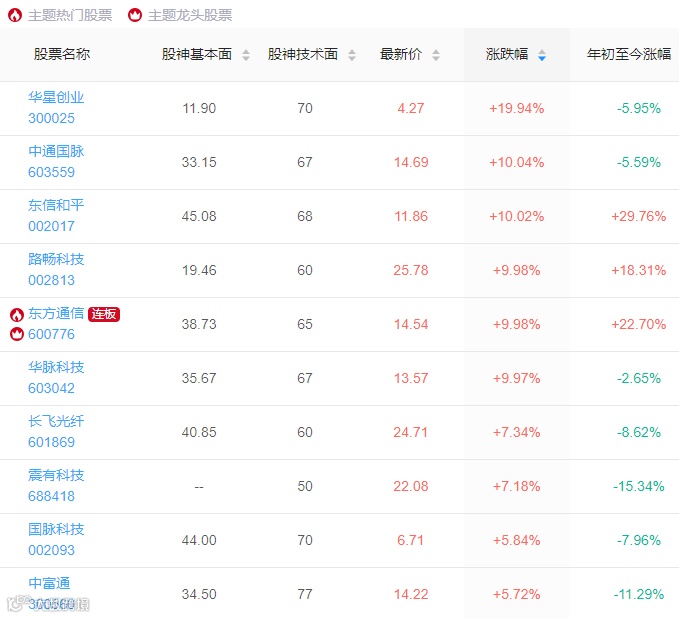Click 长飞光纤 change +7.34%
This screenshot has height=618, width=679.
point(517,432)
